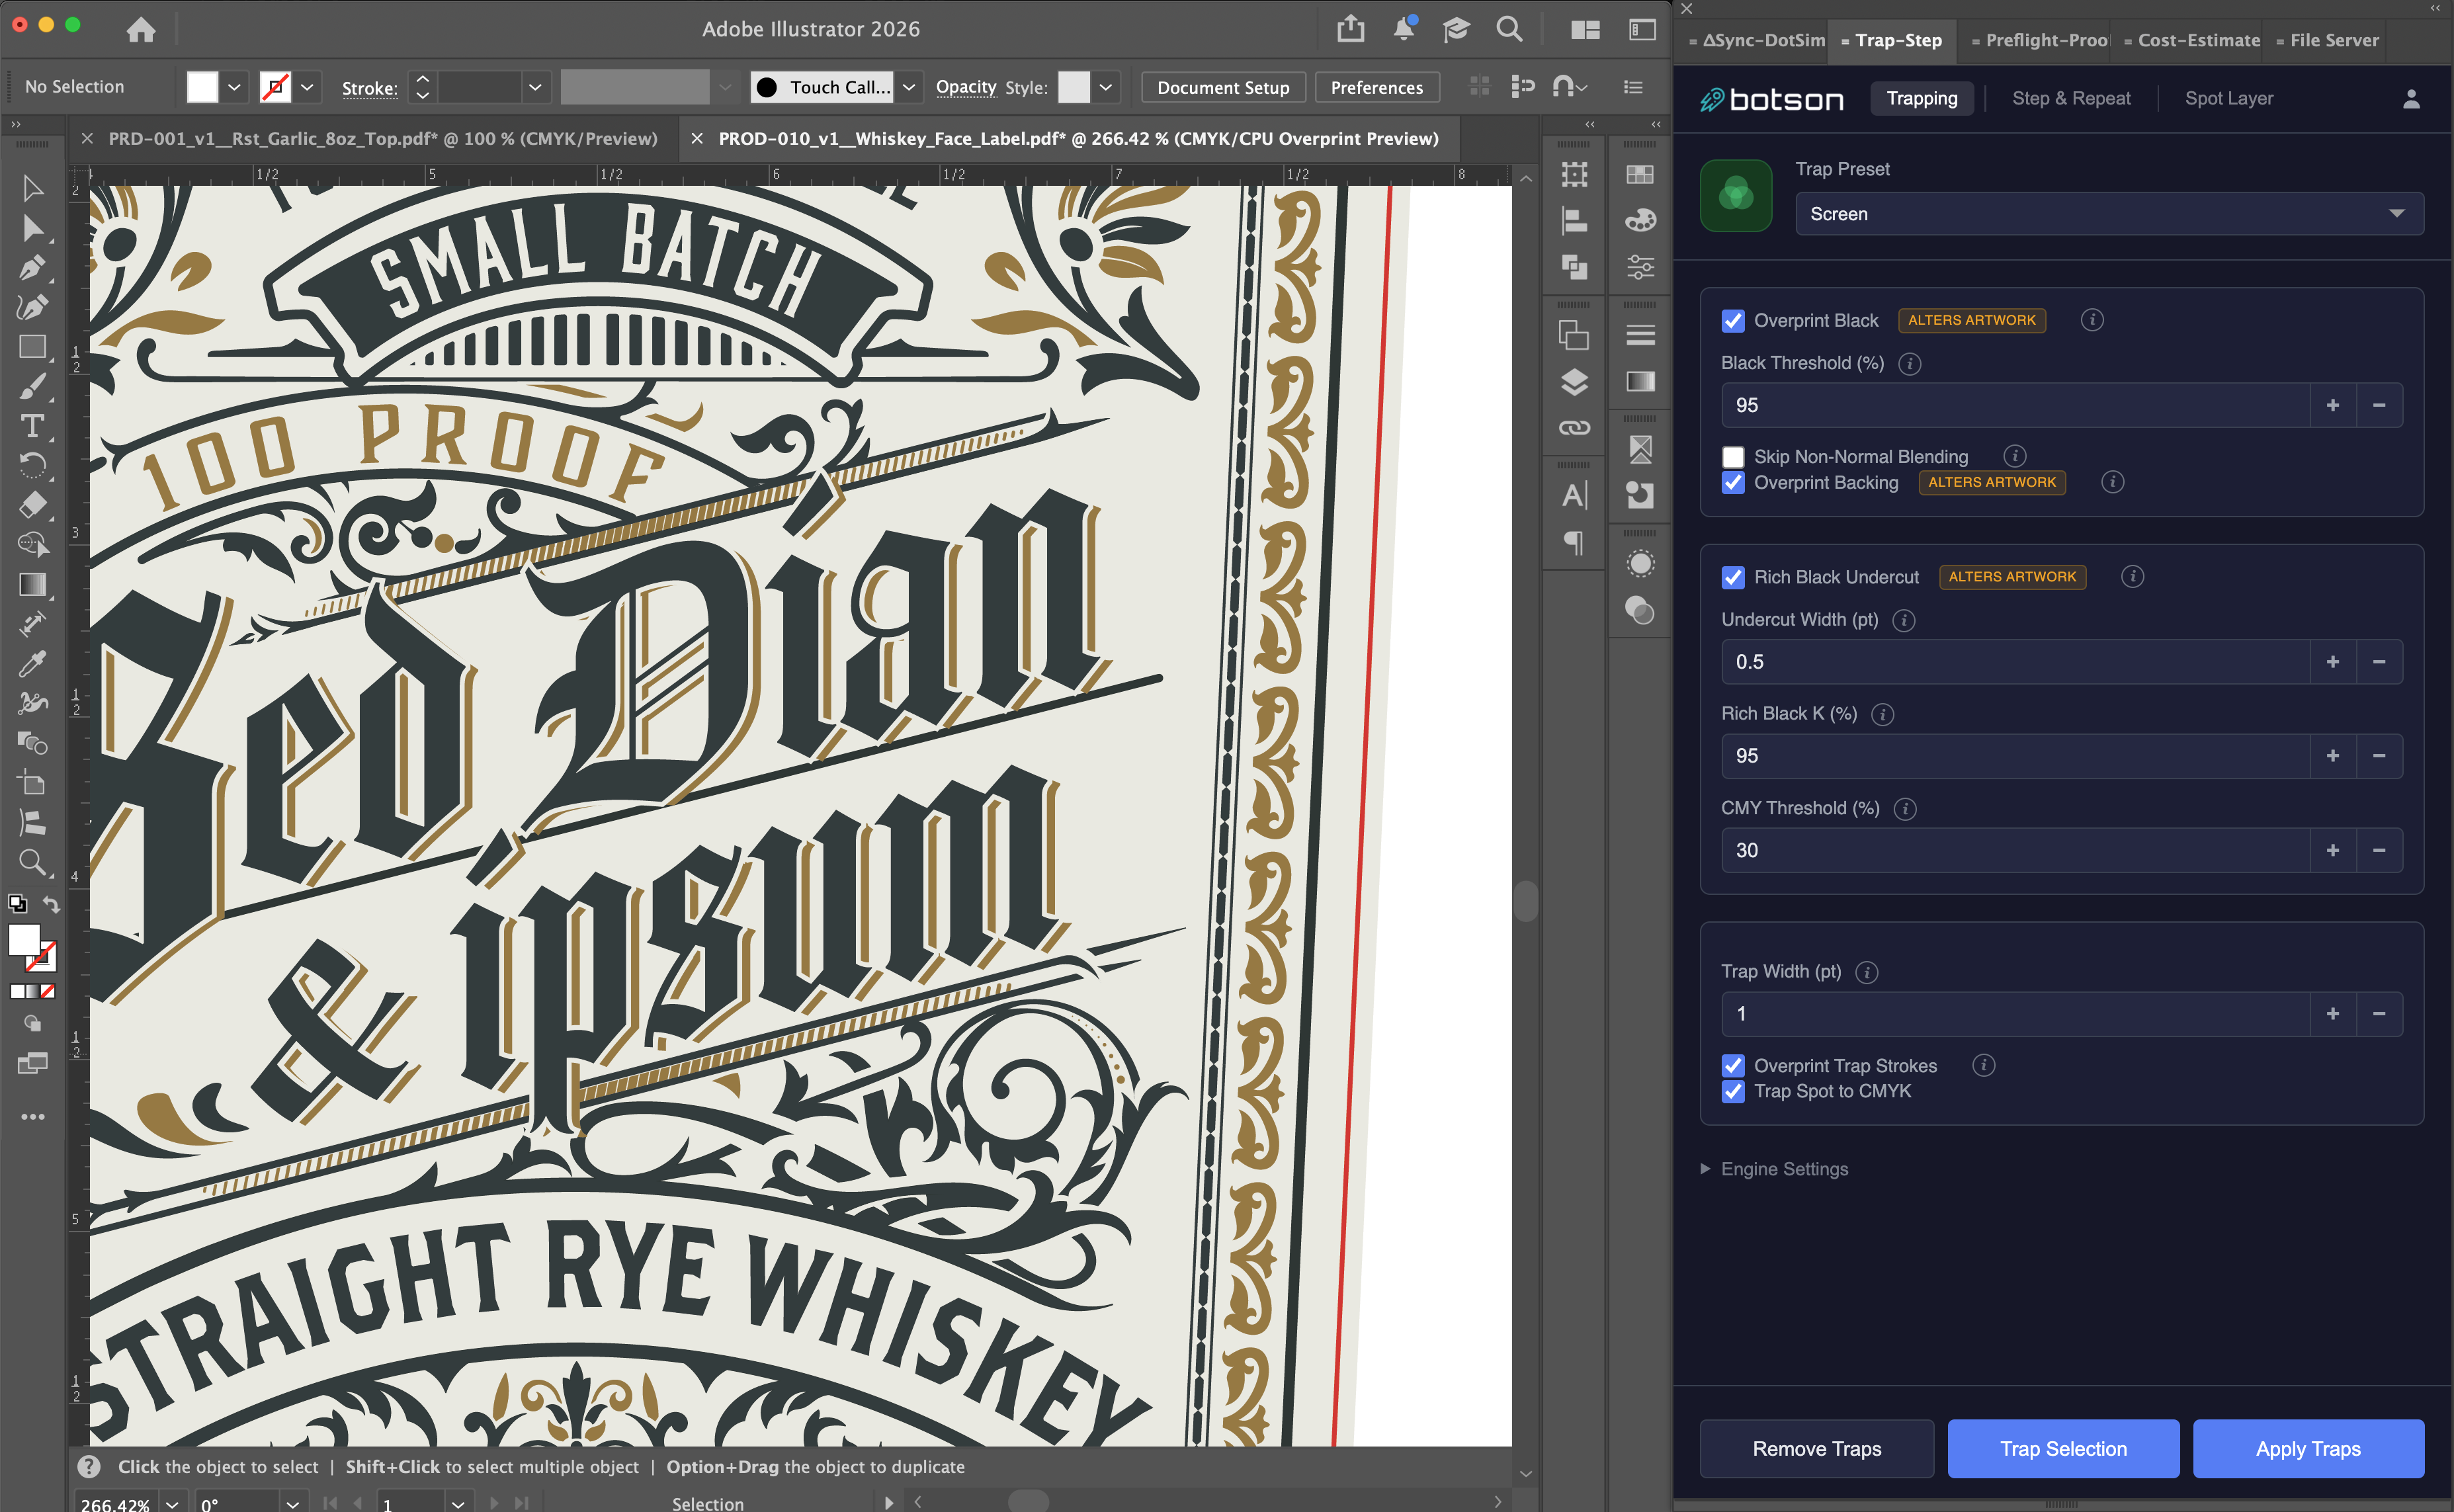The width and height of the screenshot is (2454, 1512).
Task: Click the Fill color swatch in the control bar
Action: pyautogui.click(x=203, y=87)
